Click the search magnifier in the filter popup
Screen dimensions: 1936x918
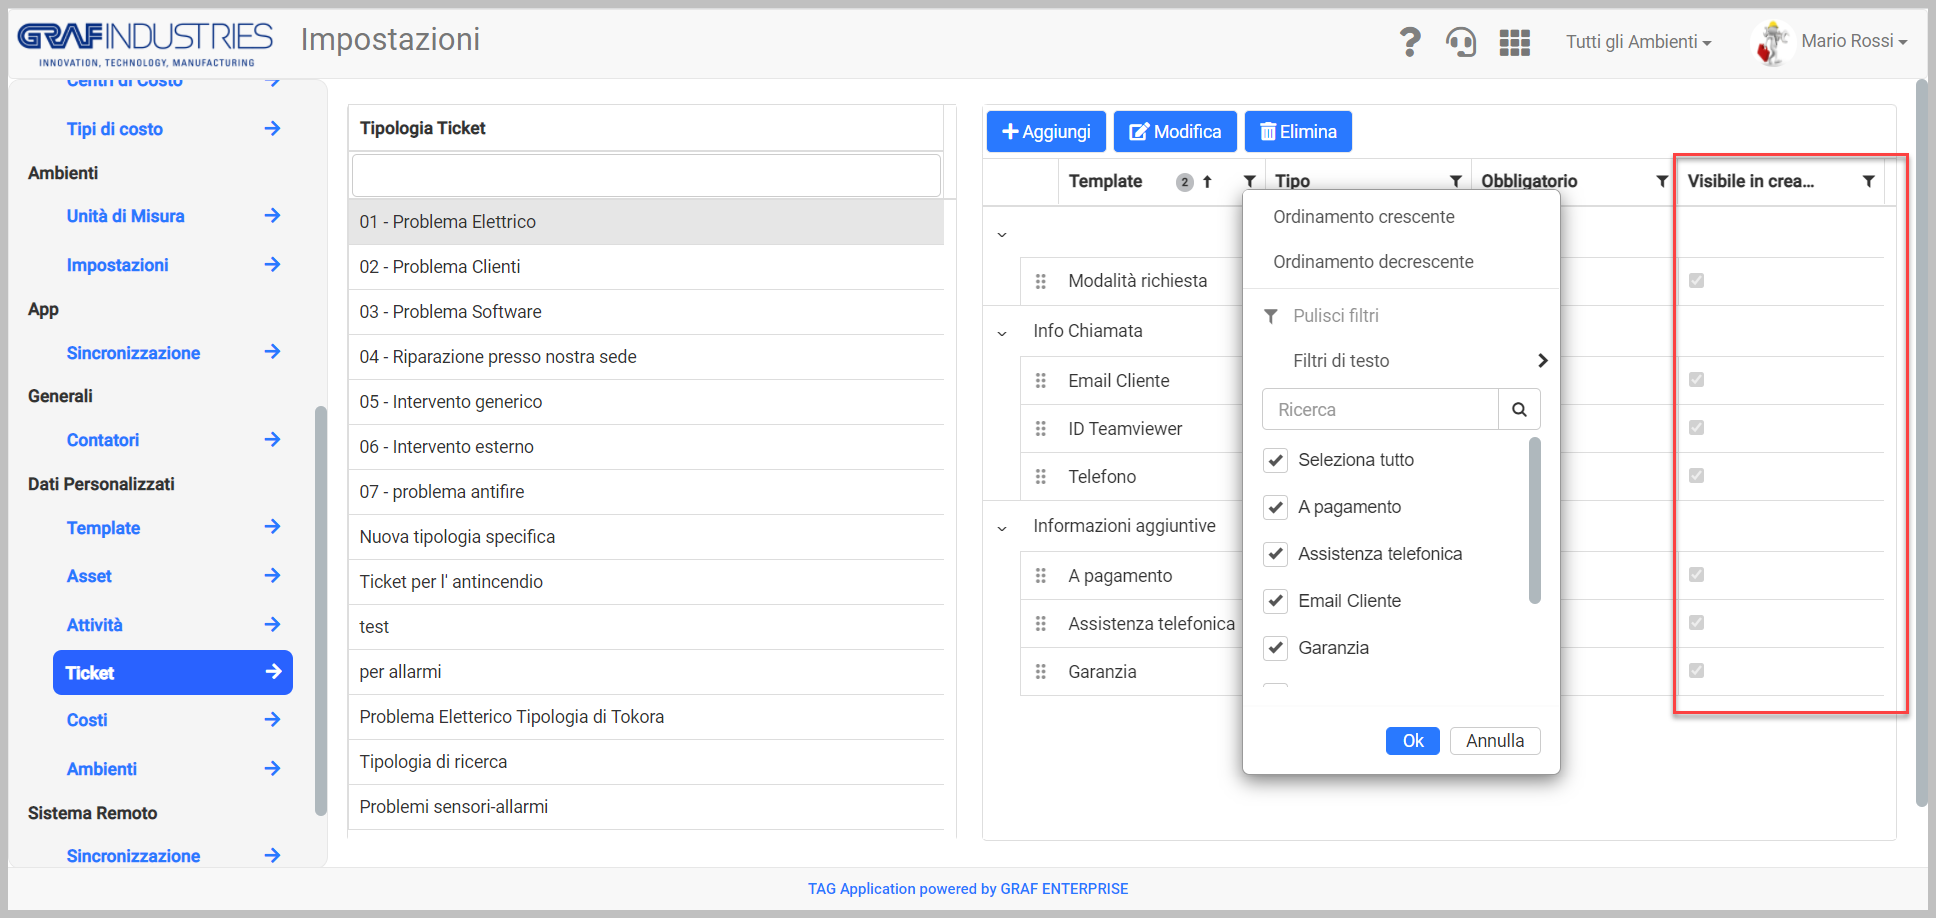[1519, 409]
